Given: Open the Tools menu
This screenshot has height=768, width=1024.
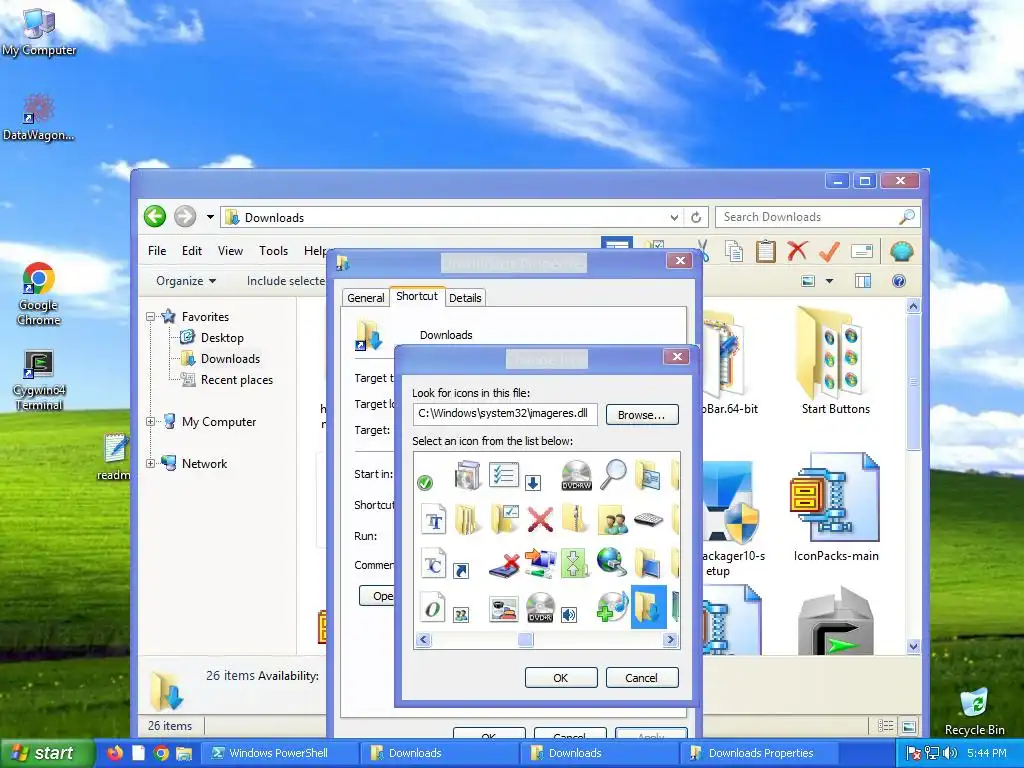Looking at the screenshot, I should [273, 251].
